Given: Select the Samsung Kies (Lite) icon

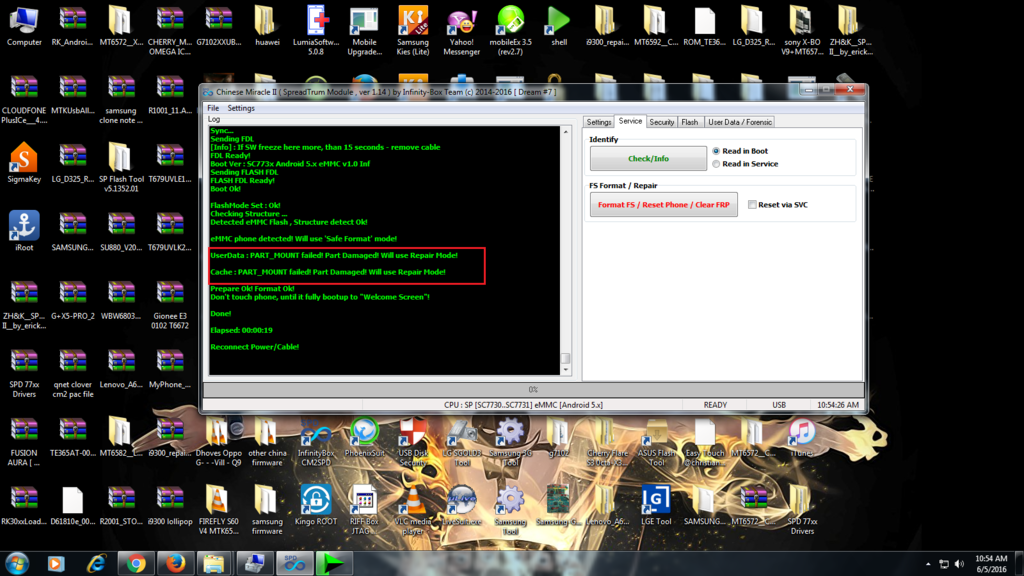Looking at the screenshot, I should tap(413, 30).
